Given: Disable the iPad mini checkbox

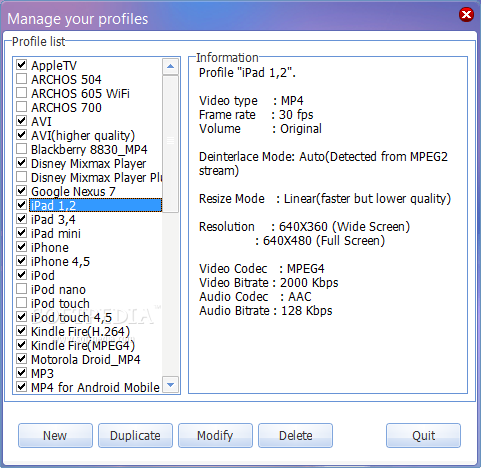Looking at the screenshot, I should [22, 232].
